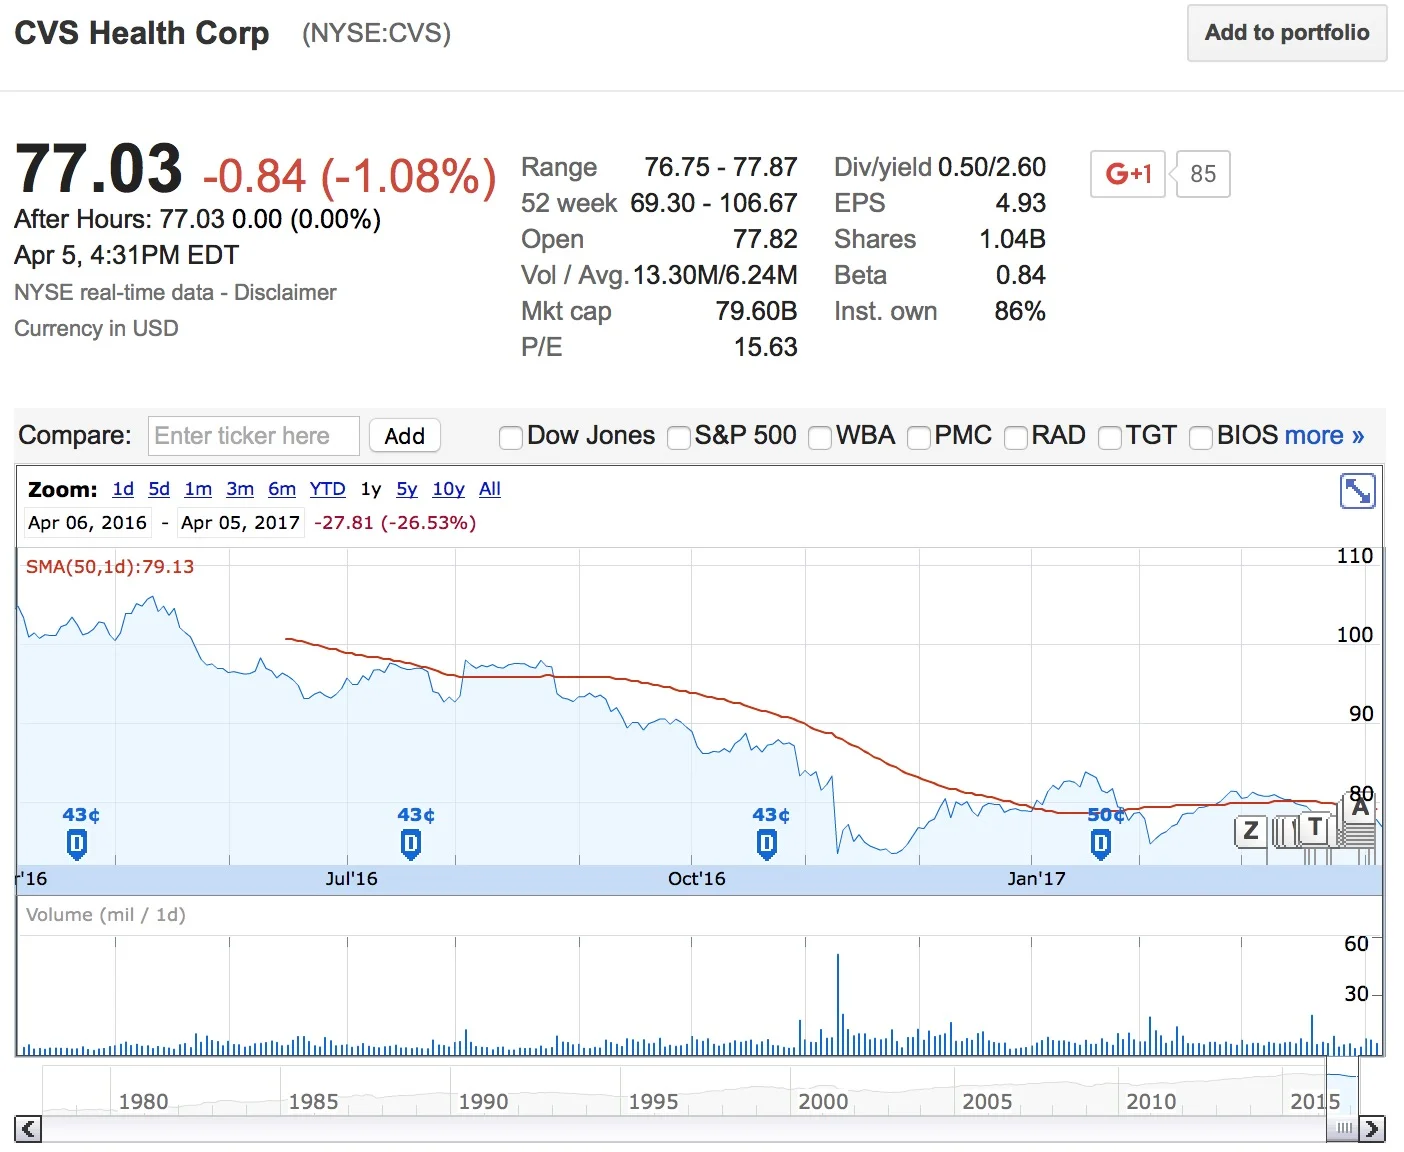Click the Open price 77.82
This screenshot has height=1152, width=1404.
(765, 239)
